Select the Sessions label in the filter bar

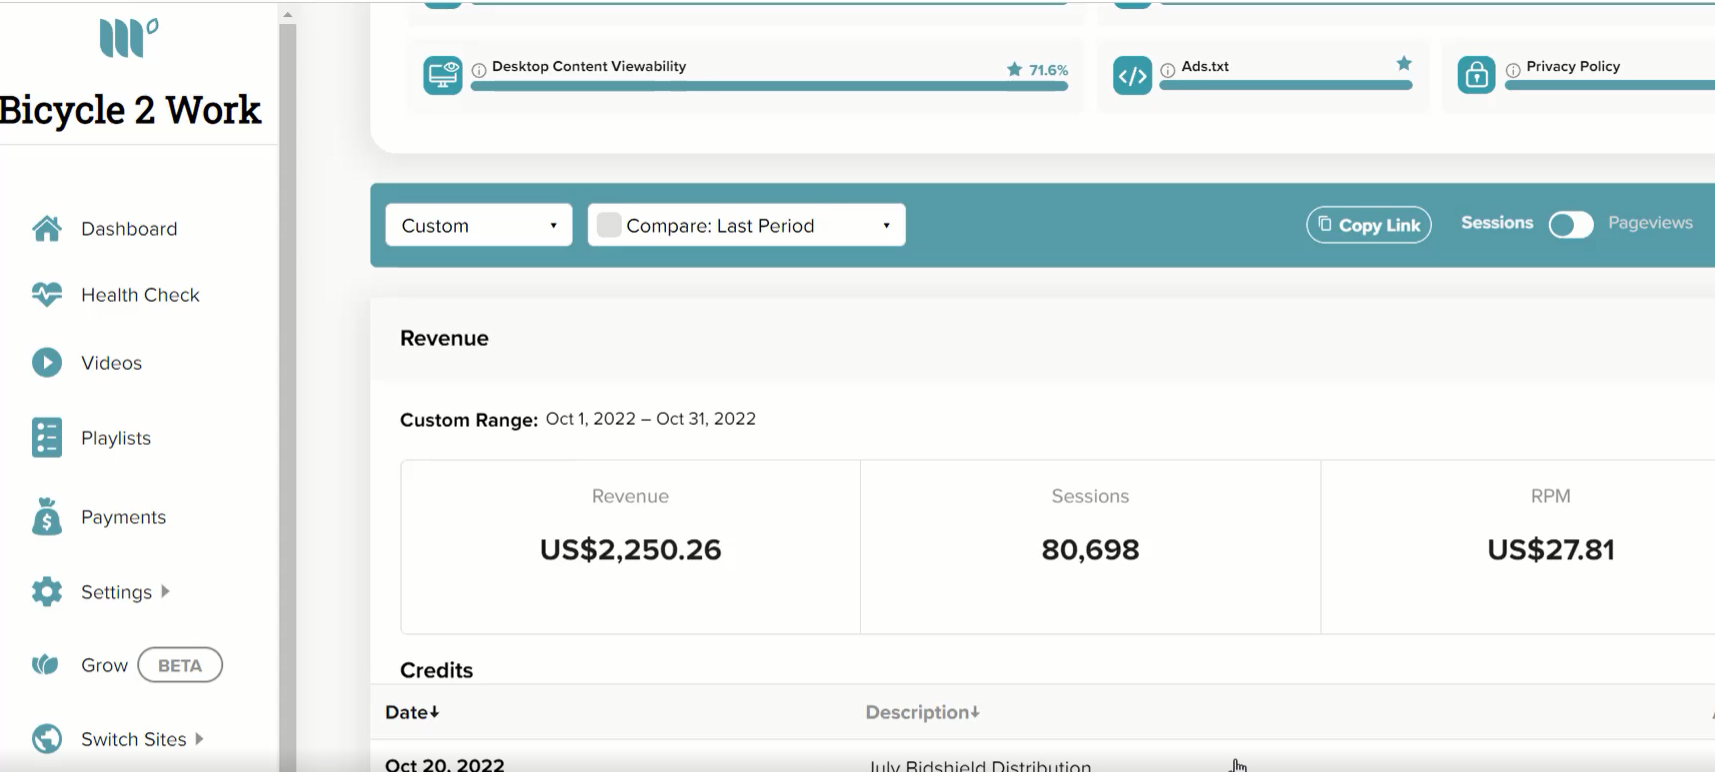click(x=1497, y=223)
